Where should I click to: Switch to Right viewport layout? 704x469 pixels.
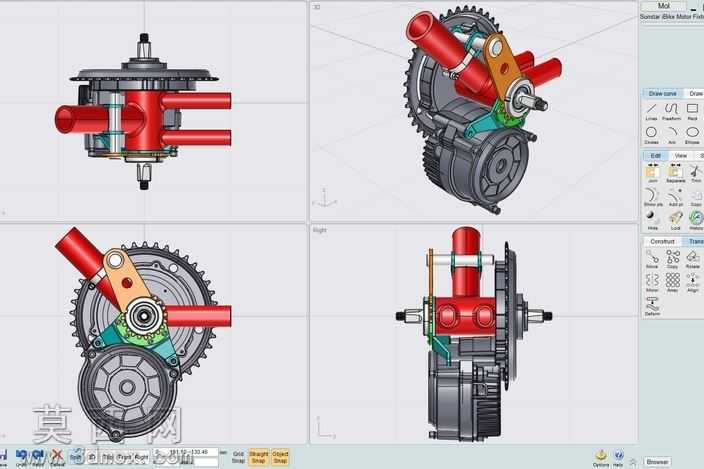pyautogui.click(x=141, y=457)
